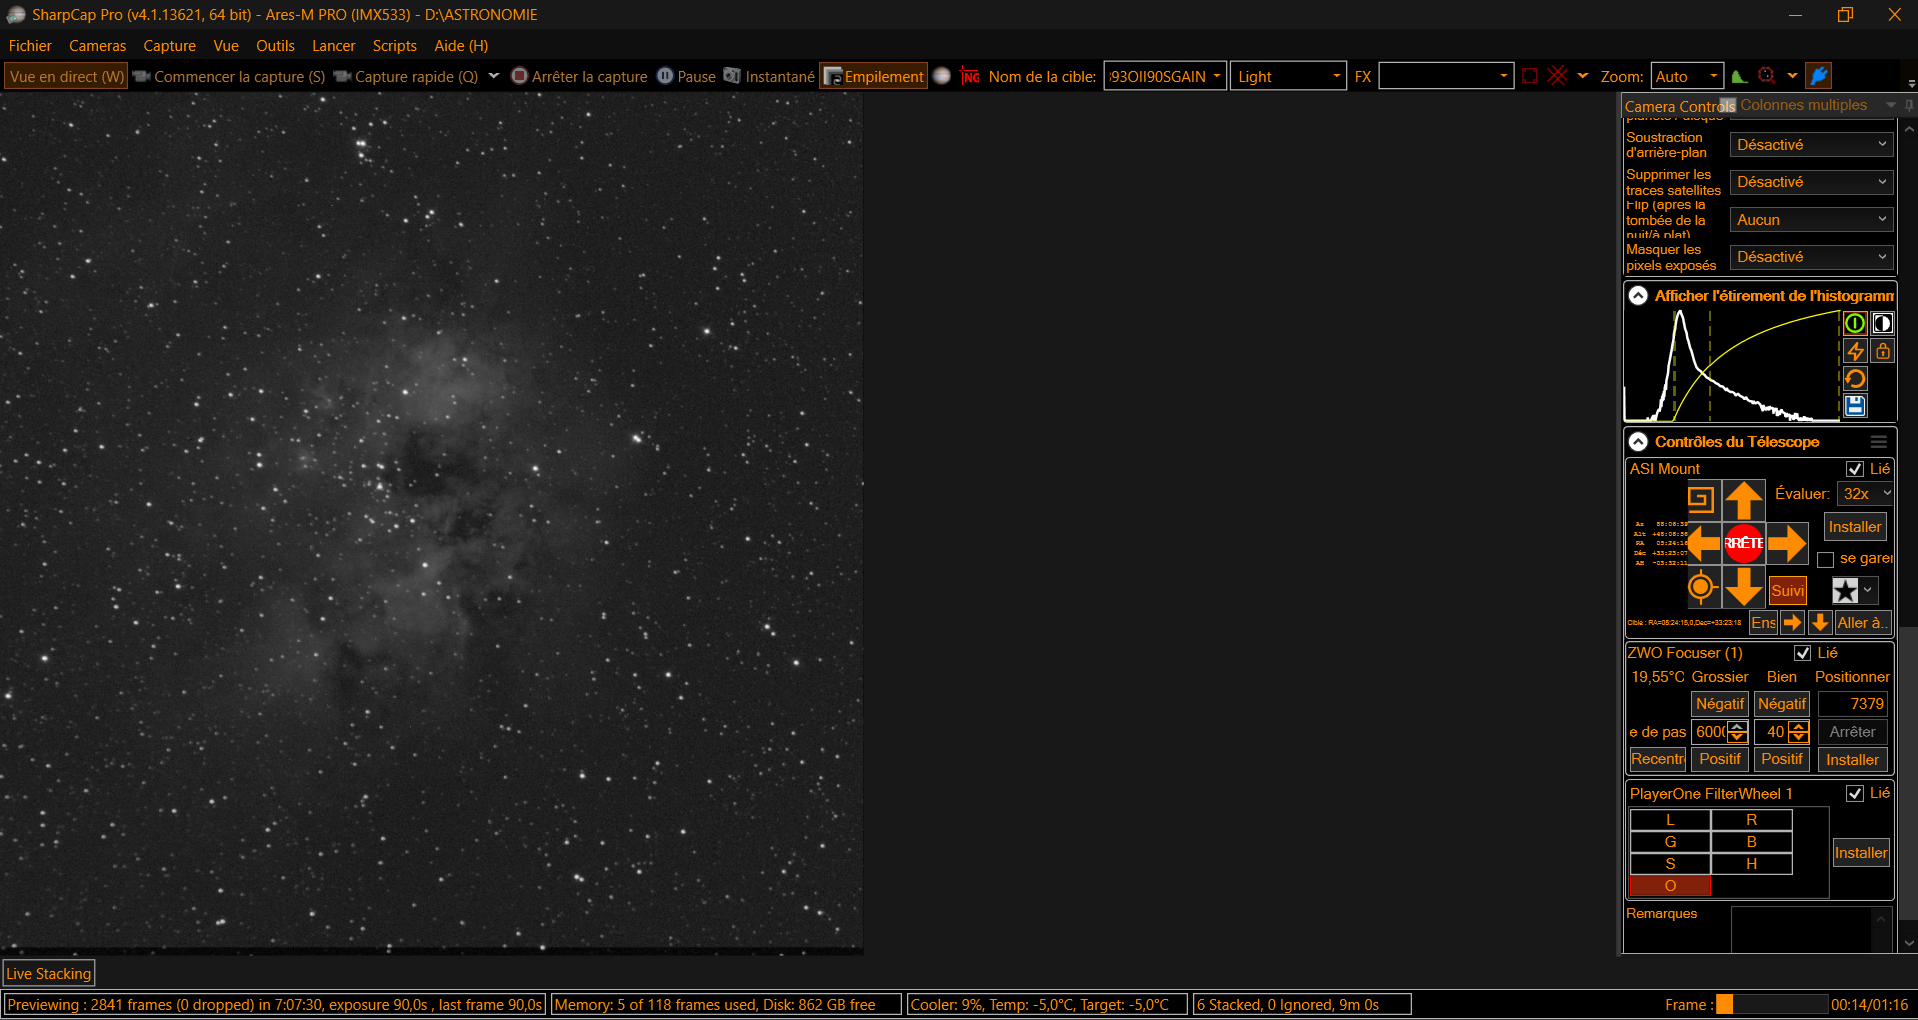Toggle the green histogram toolbar icon
The width and height of the screenshot is (1918, 1020).
pyautogui.click(x=1740, y=76)
